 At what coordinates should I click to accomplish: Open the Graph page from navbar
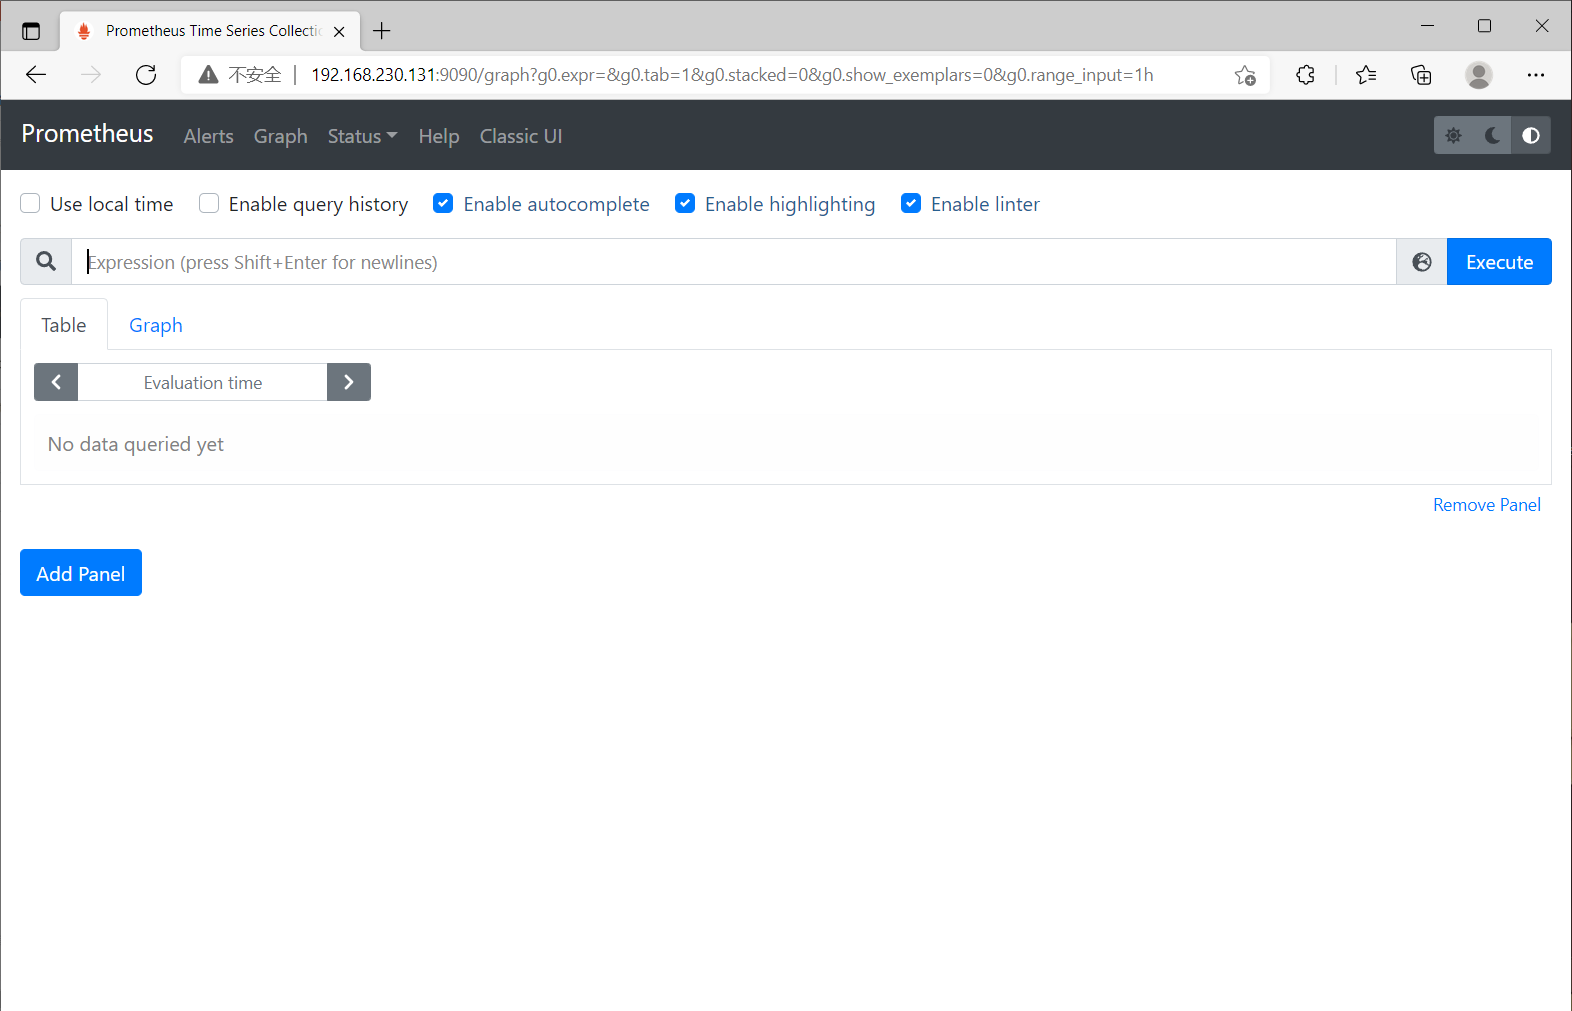[x=280, y=136]
